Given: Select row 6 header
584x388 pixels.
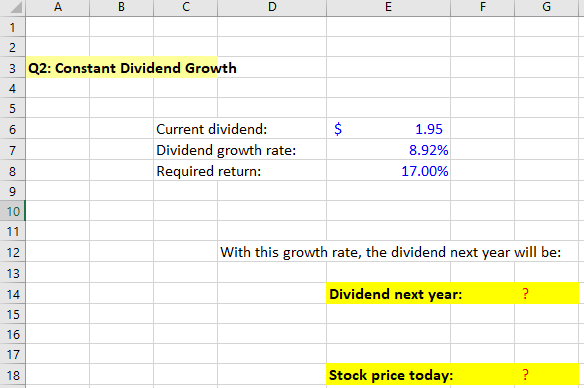Looking at the screenshot, I should [13, 129].
